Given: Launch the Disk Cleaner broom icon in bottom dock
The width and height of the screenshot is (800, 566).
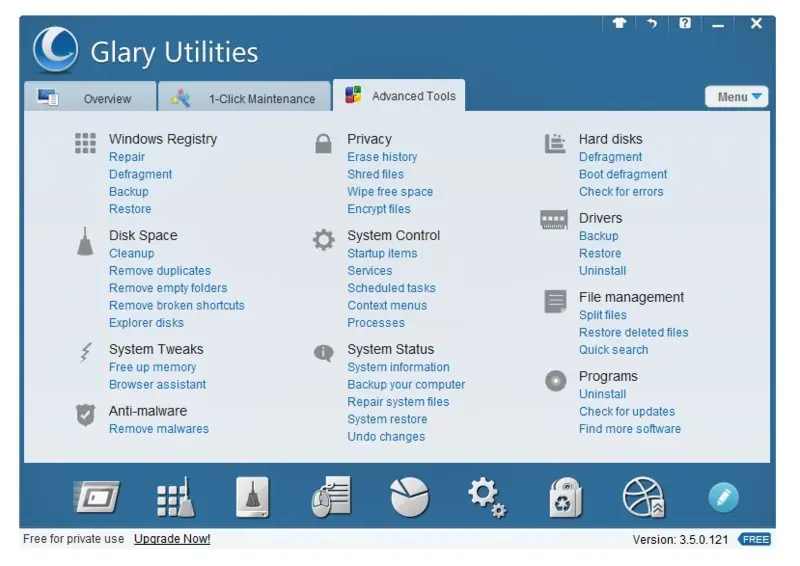Looking at the screenshot, I should tap(253, 497).
